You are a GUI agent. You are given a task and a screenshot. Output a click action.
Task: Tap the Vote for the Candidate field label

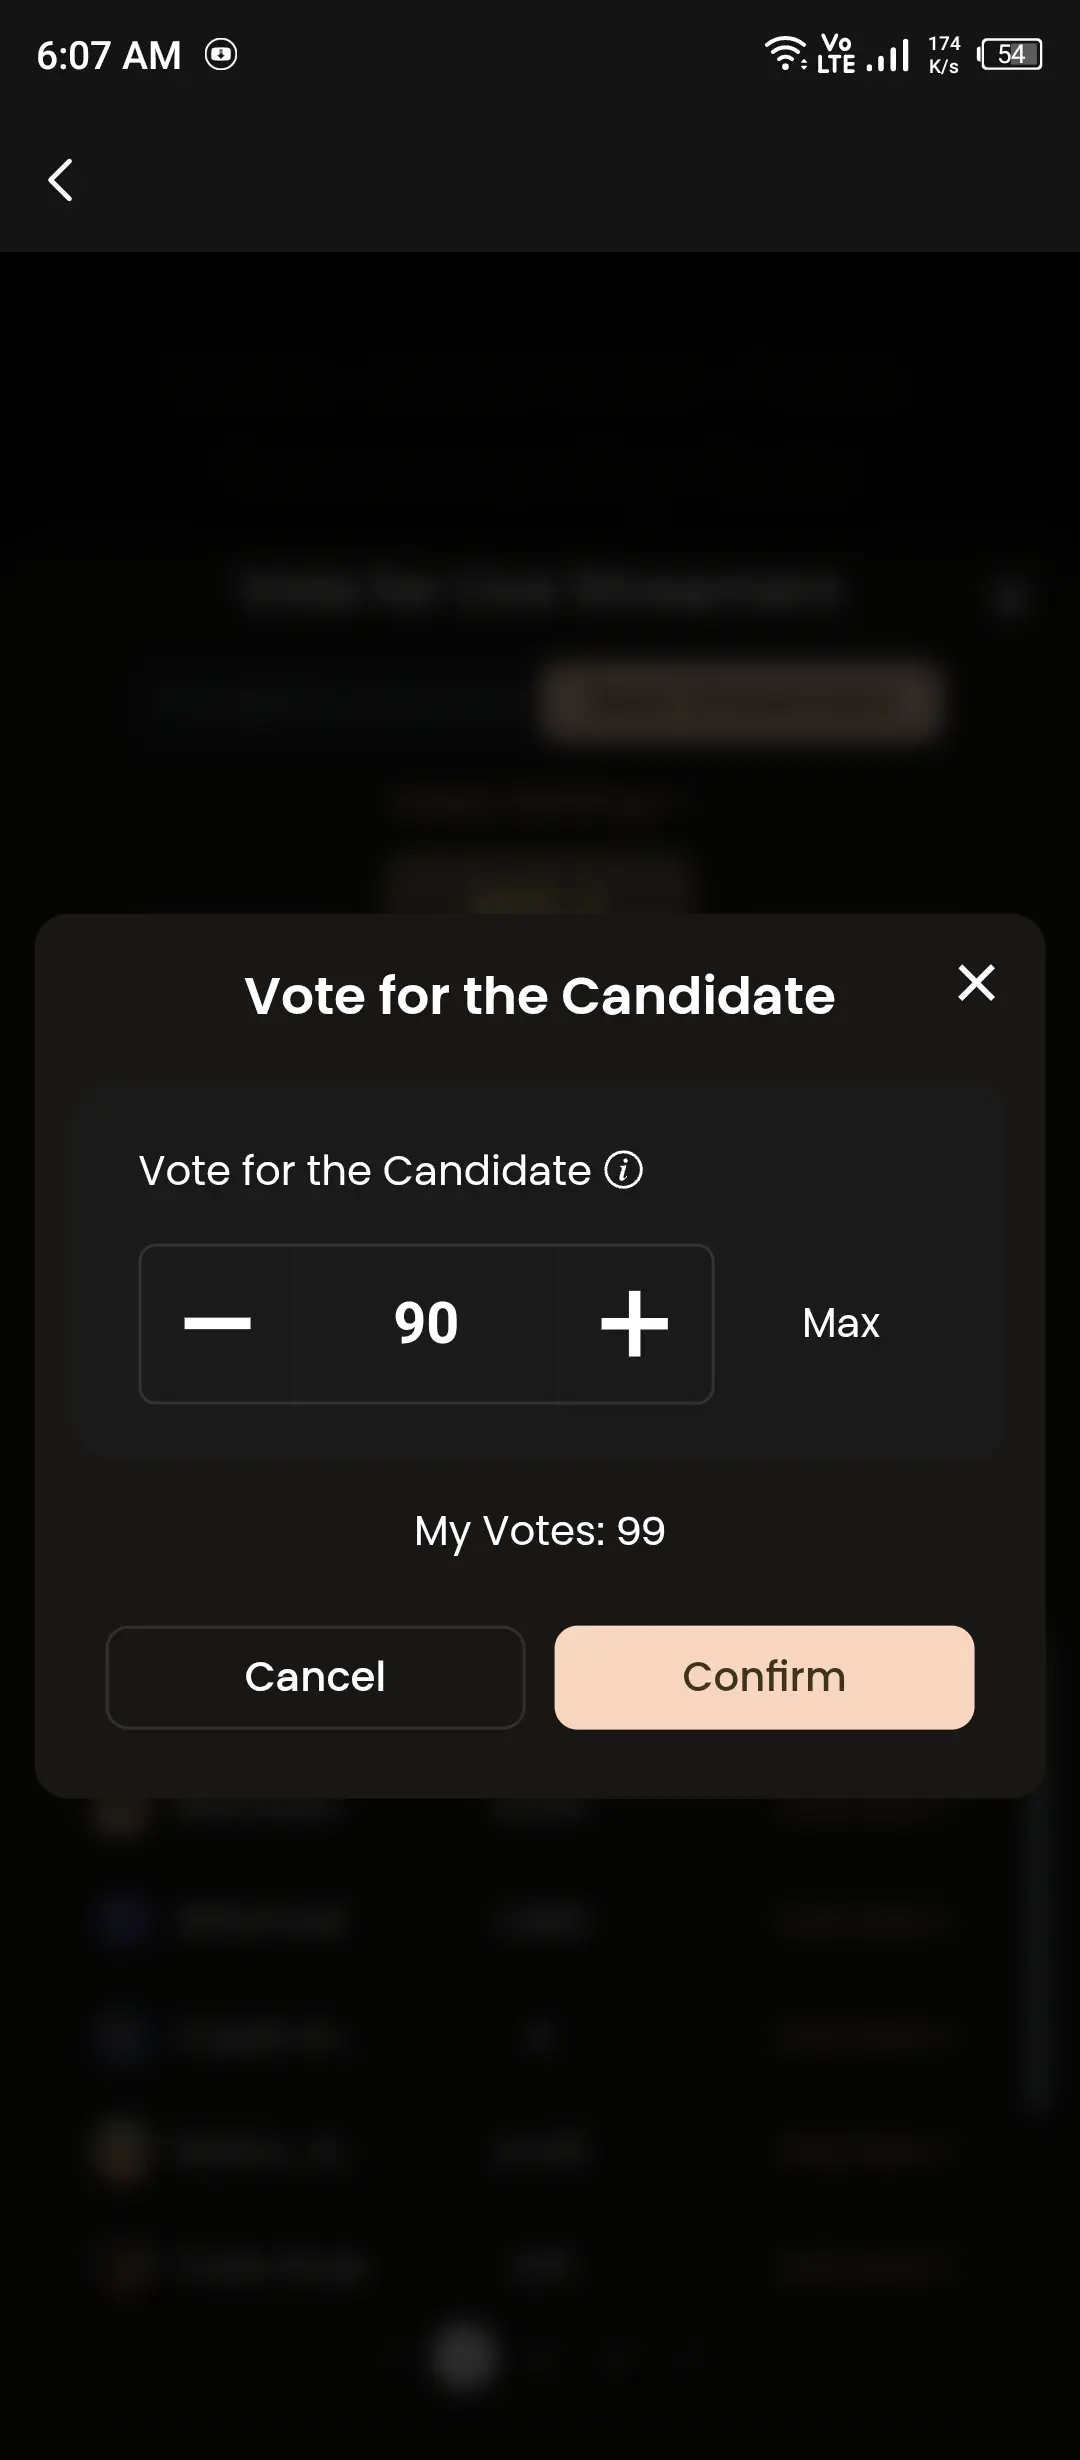pos(365,1170)
